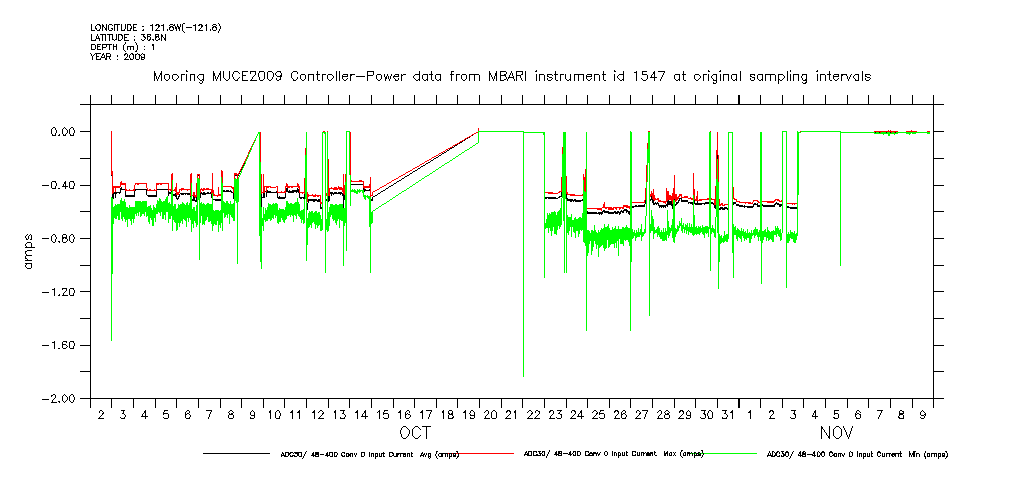Select the Input Current Max legend label
1009x504 pixels.
[x=613, y=454]
